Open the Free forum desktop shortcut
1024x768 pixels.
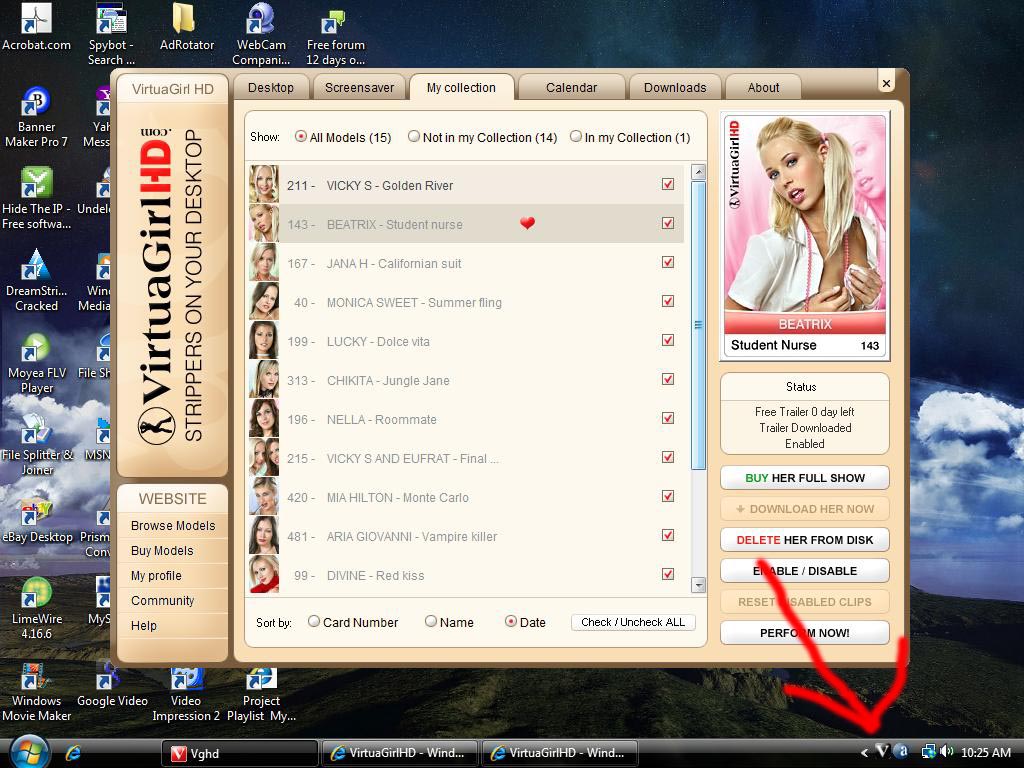[x=336, y=35]
